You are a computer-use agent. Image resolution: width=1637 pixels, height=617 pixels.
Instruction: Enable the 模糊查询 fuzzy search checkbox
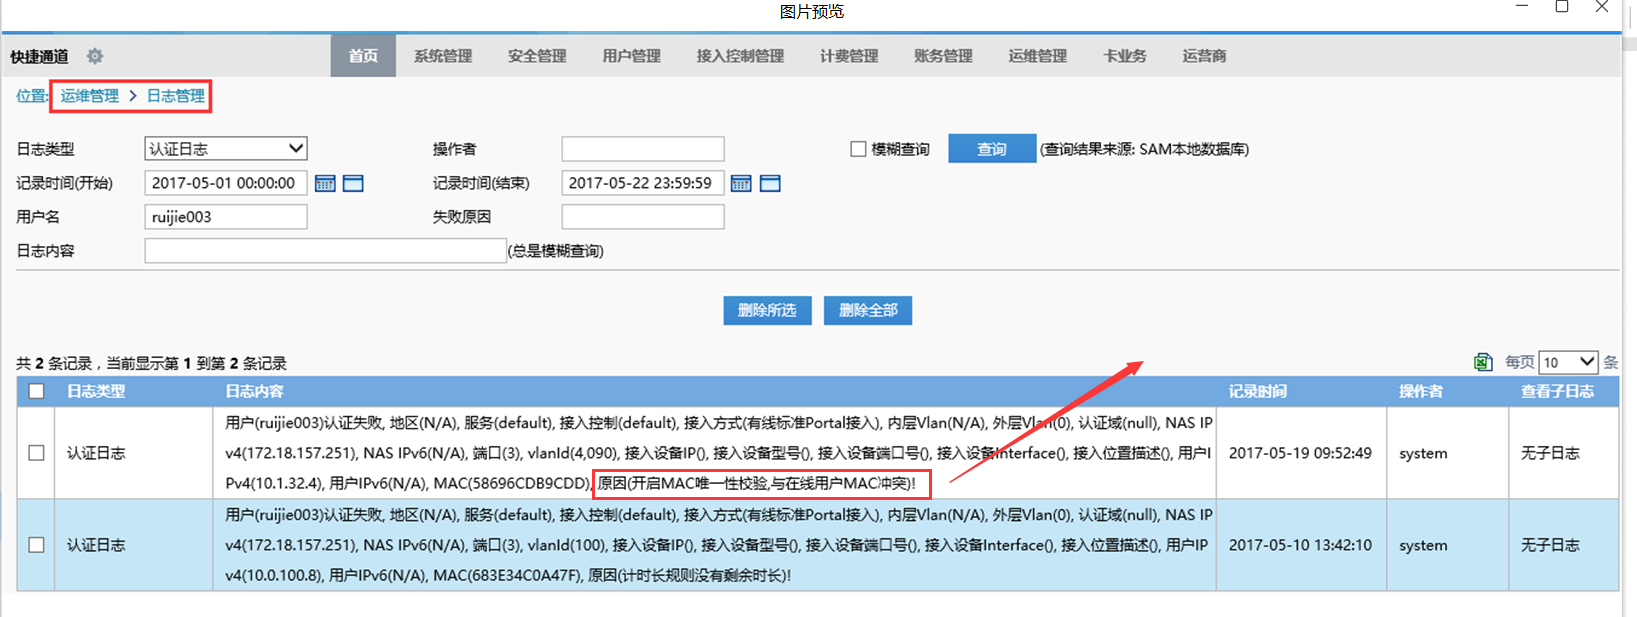[x=858, y=149]
